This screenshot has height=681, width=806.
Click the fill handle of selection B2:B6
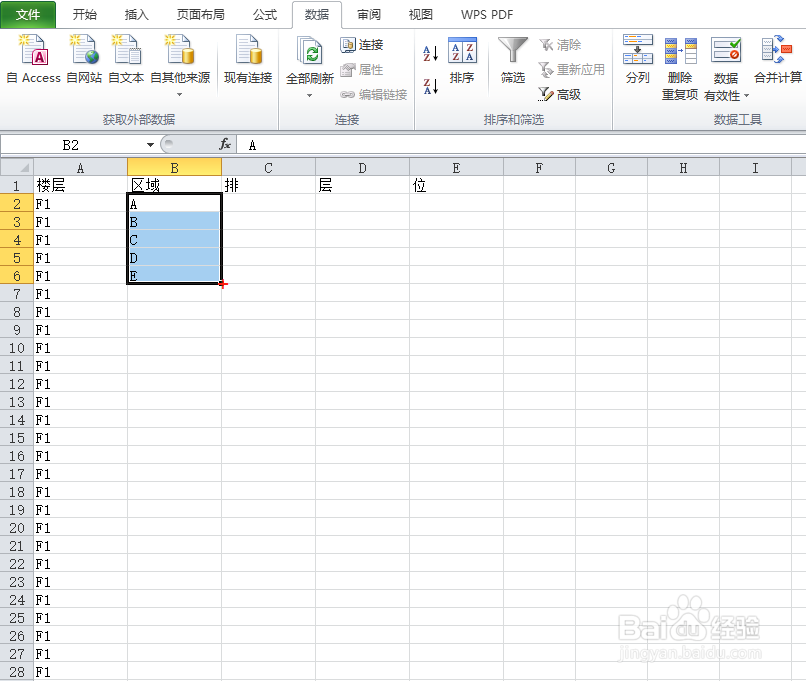point(222,283)
